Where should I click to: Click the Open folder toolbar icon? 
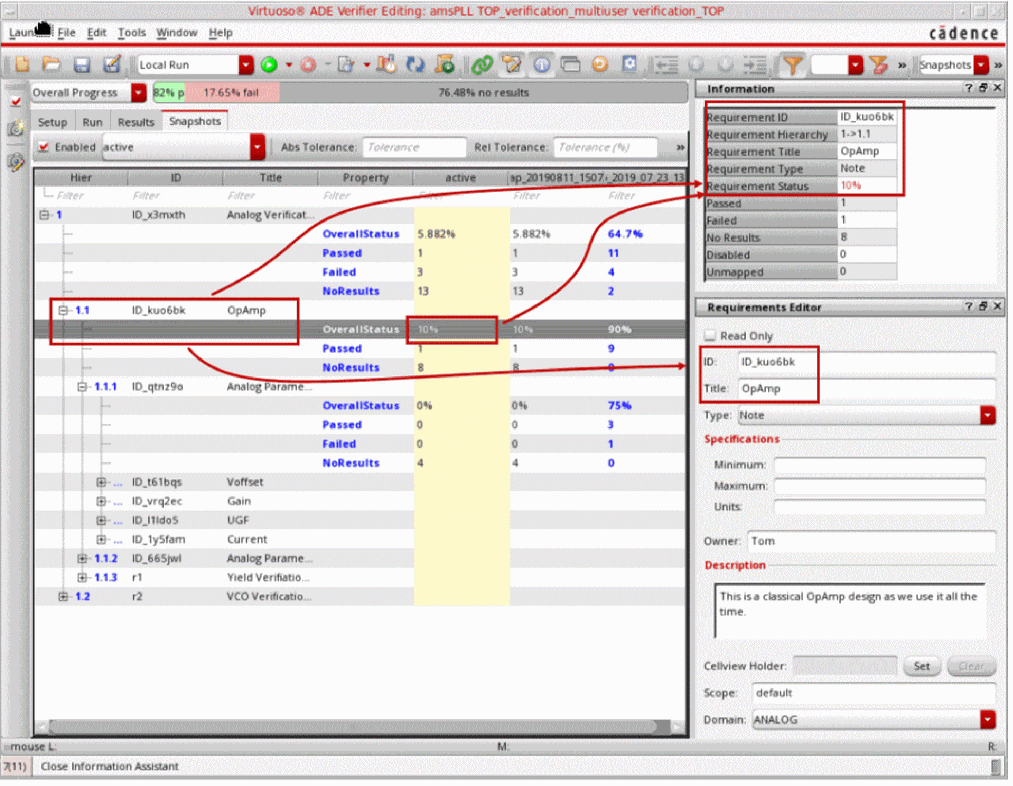51,65
